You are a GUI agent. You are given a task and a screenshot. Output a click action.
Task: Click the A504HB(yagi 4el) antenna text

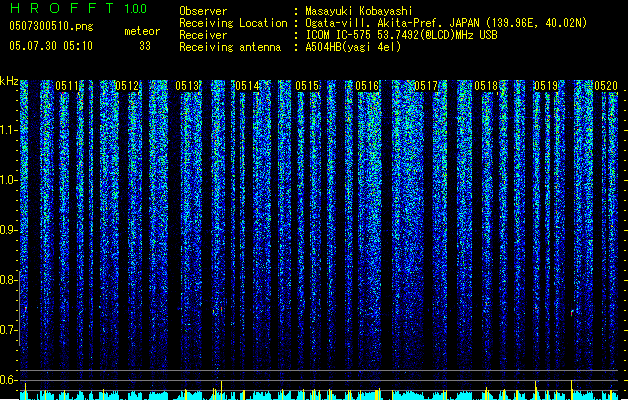[x=353, y=47]
